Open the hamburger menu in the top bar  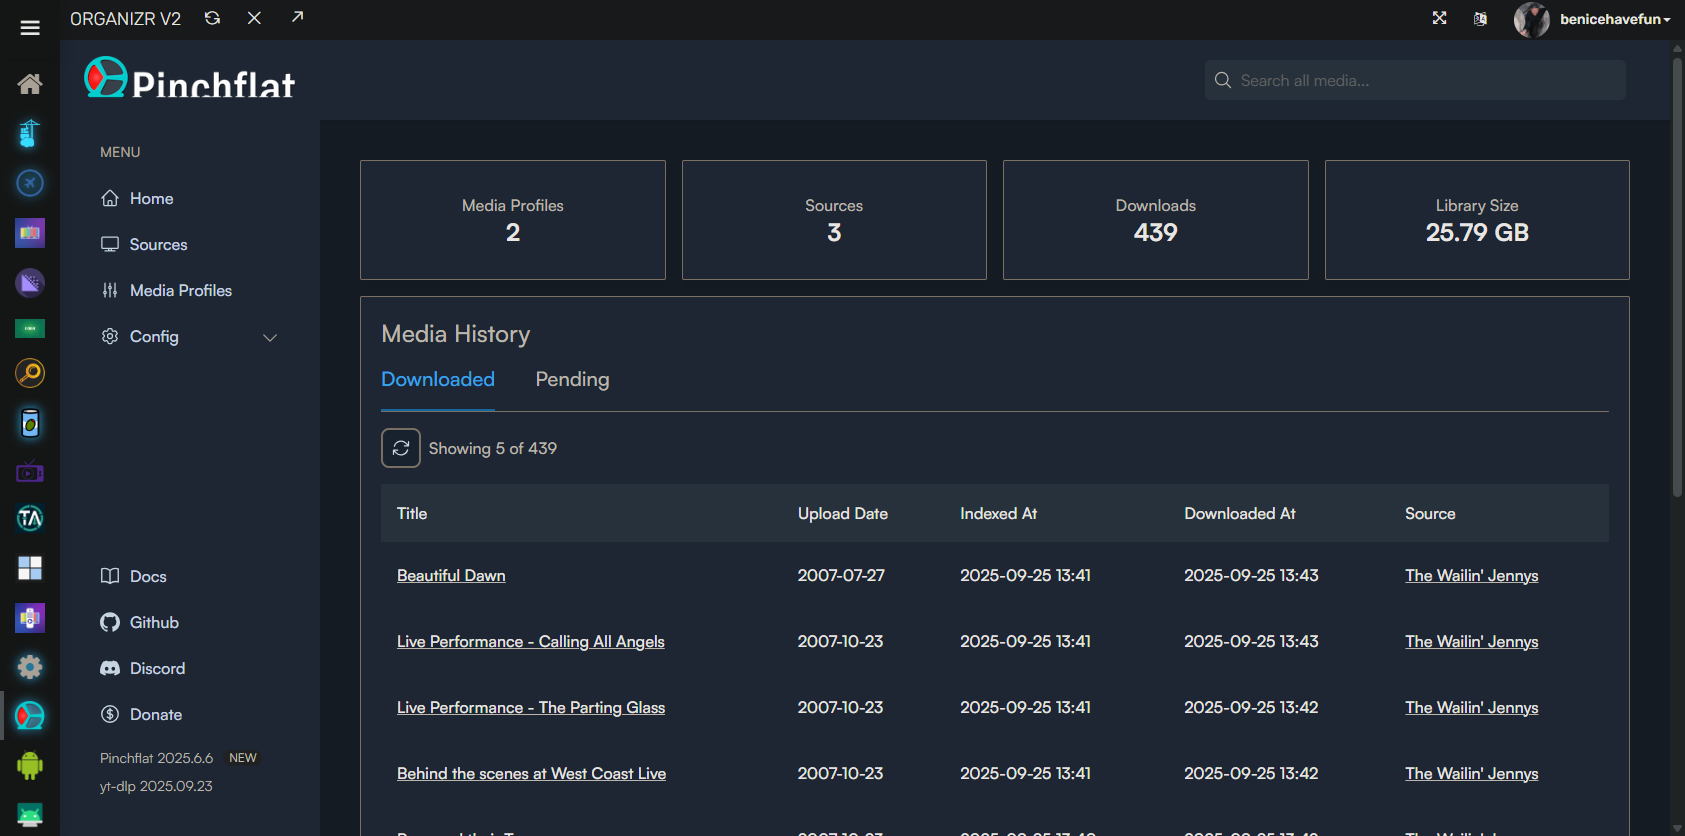pyautogui.click(x=30, y=28)
